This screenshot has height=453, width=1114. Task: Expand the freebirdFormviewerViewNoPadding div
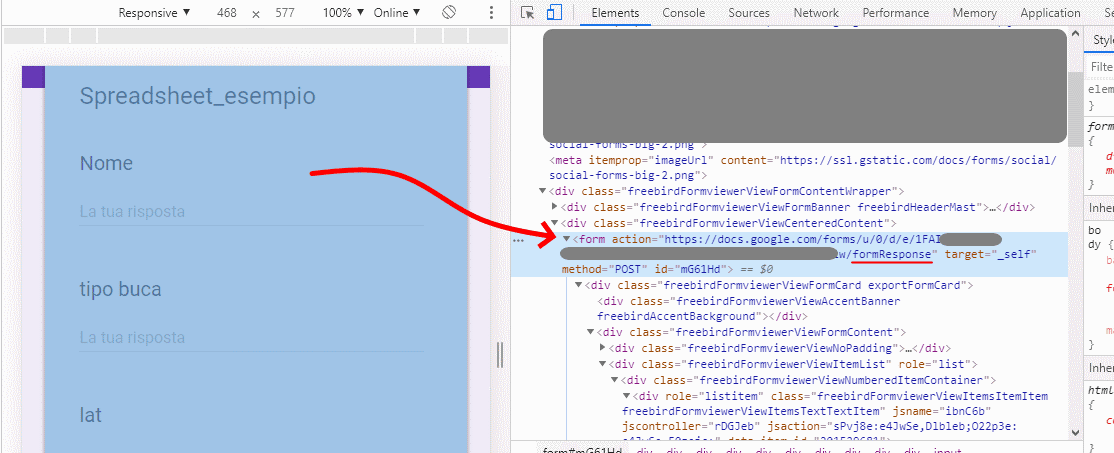(x=602, y=348)
